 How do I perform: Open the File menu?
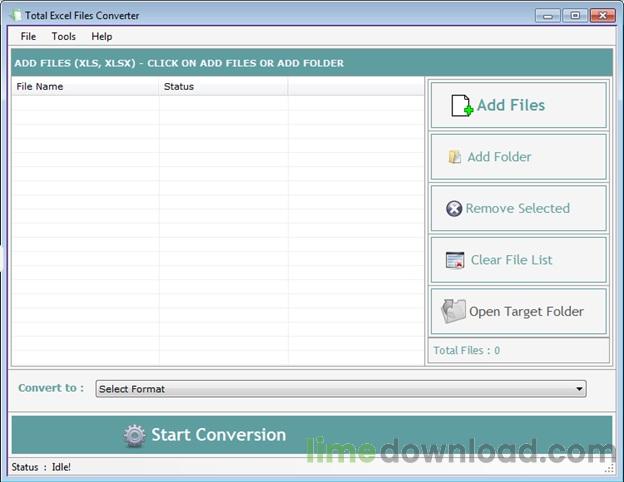pos(28,37)
